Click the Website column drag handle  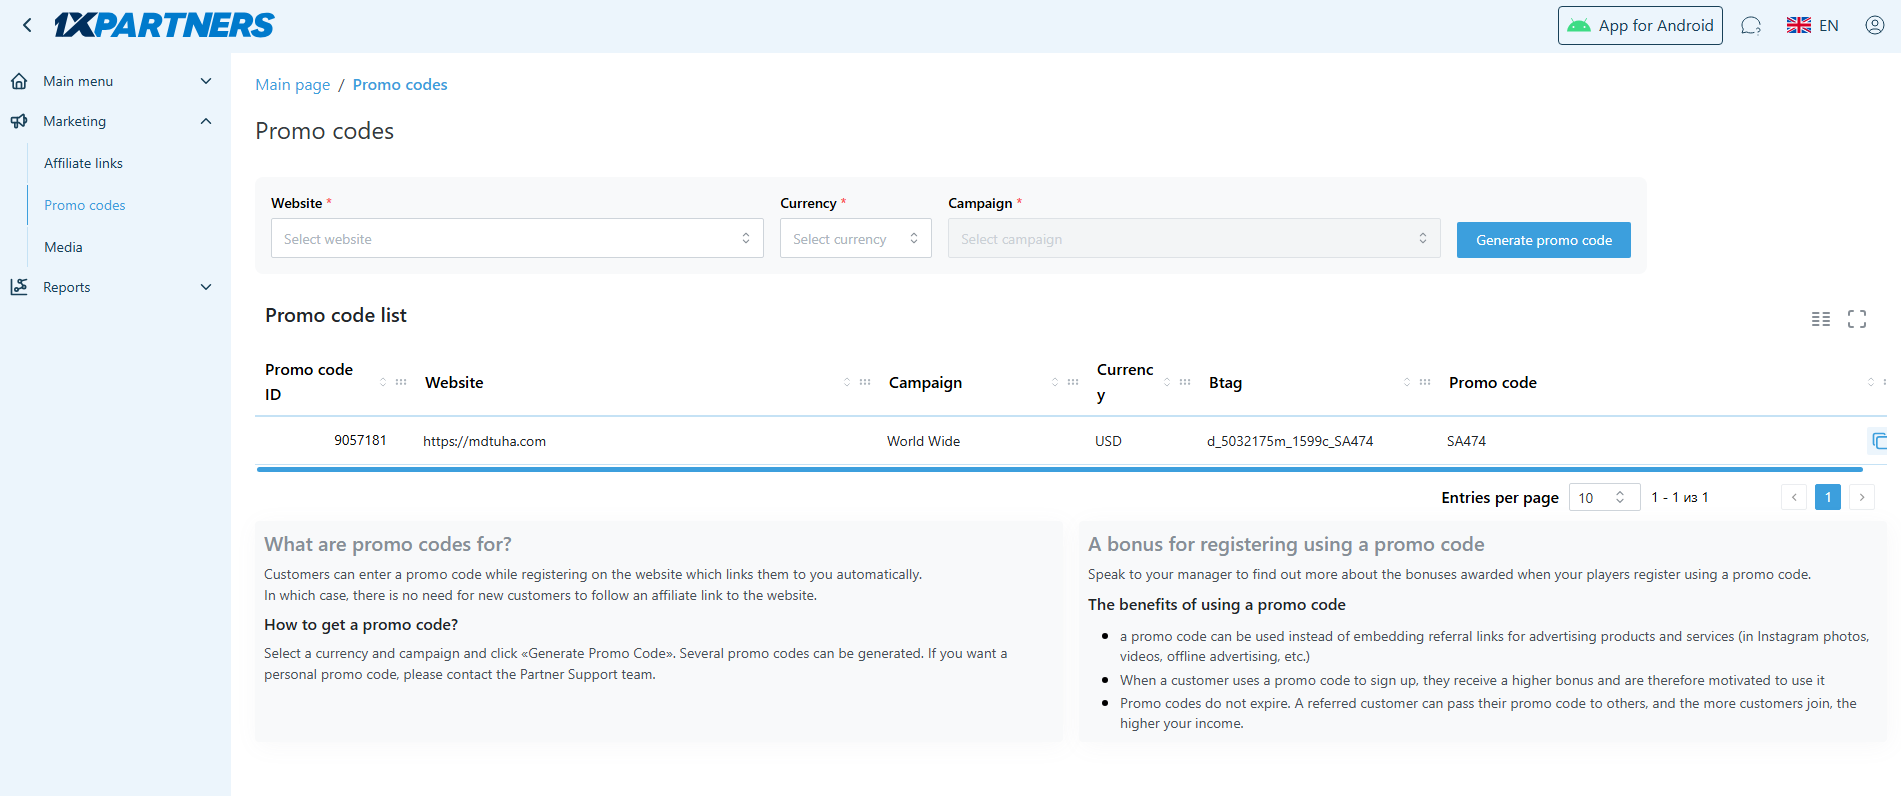(865, 382)
